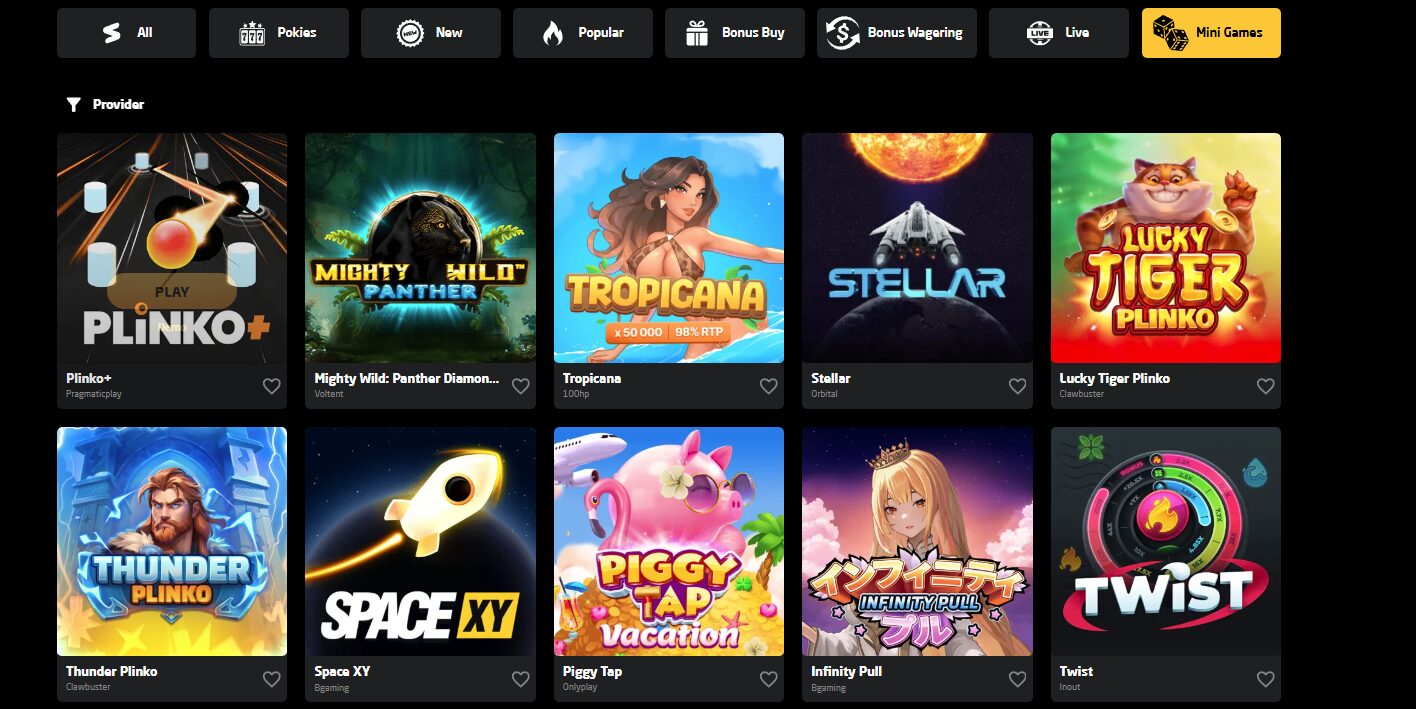Show Popular games category
This screenshot has width=1416, height=709.
click(x=583, y=33)
